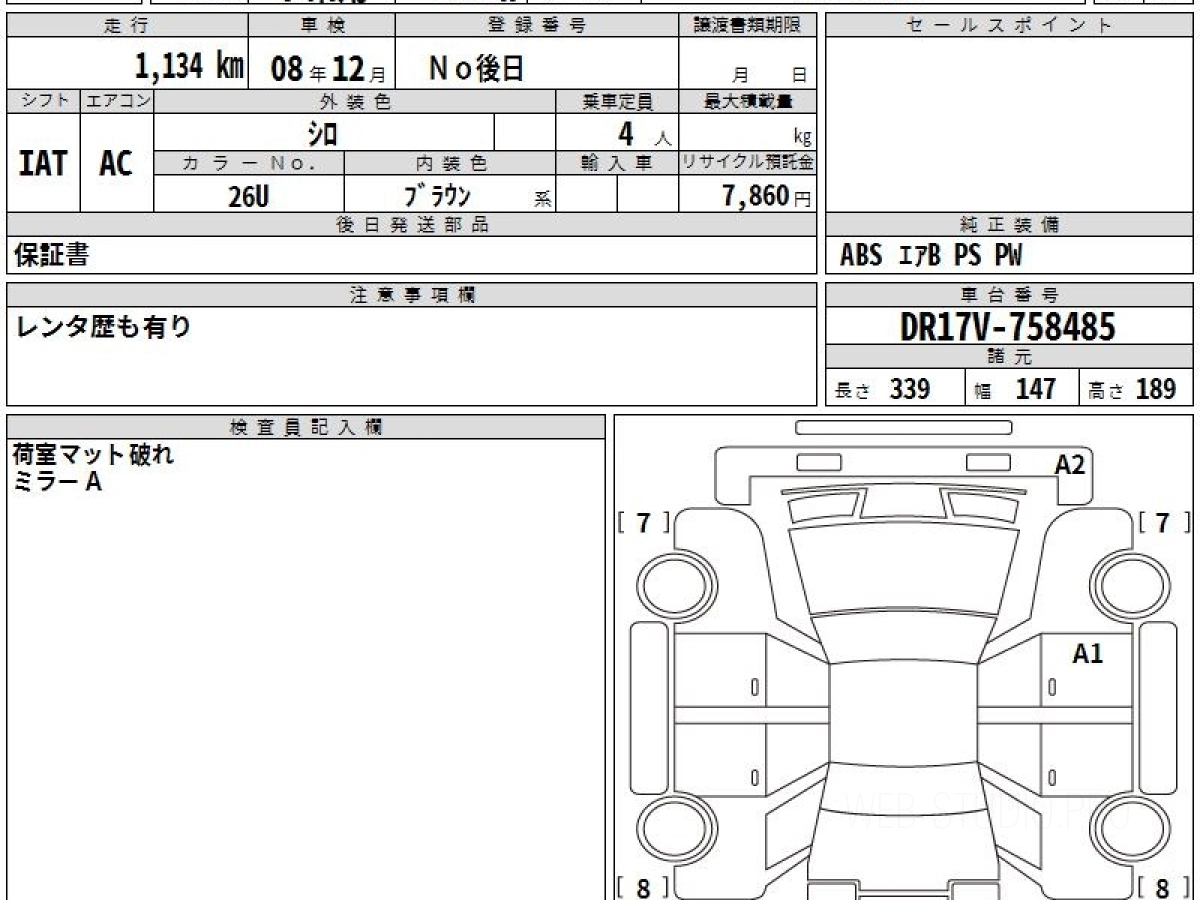1200x900 pixels.
Task: Click the 輸入車 header
Action: point(617,163)
